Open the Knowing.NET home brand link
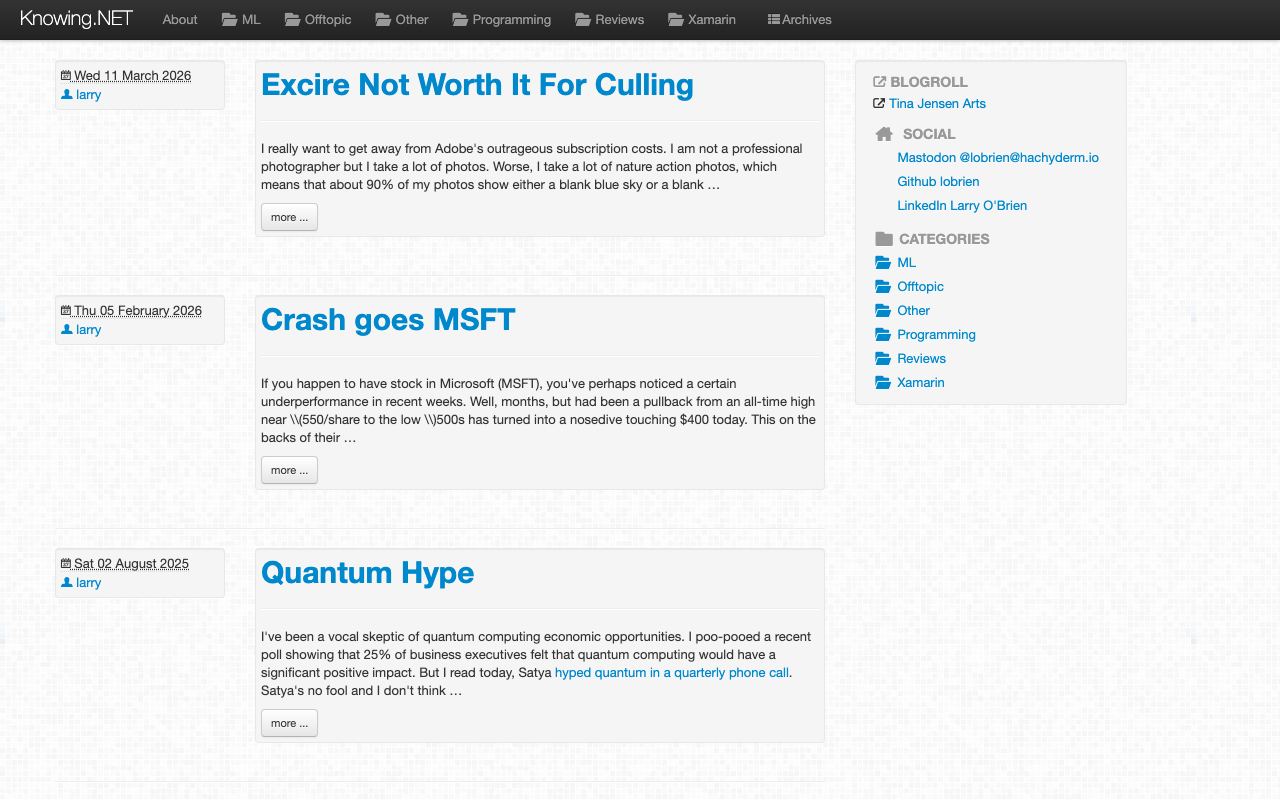Image resolution: width=1280 pixels, height=800 pixels. (x=76, y=19)
